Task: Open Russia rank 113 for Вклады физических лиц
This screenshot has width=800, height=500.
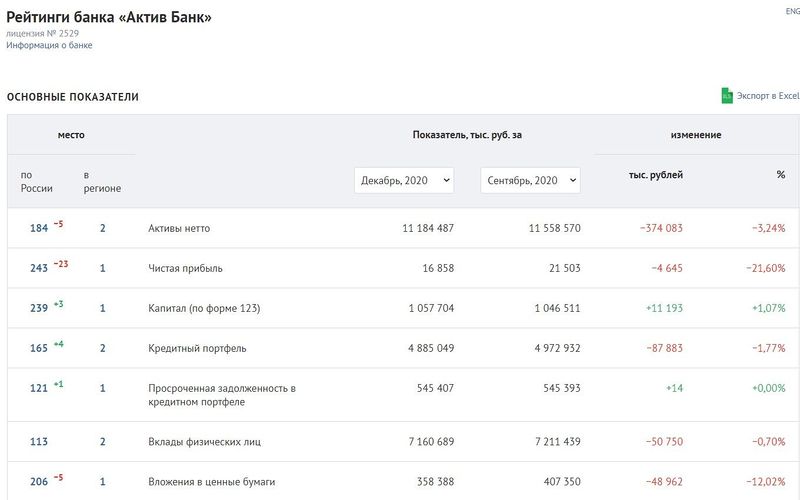Action: tap(39, 441)
